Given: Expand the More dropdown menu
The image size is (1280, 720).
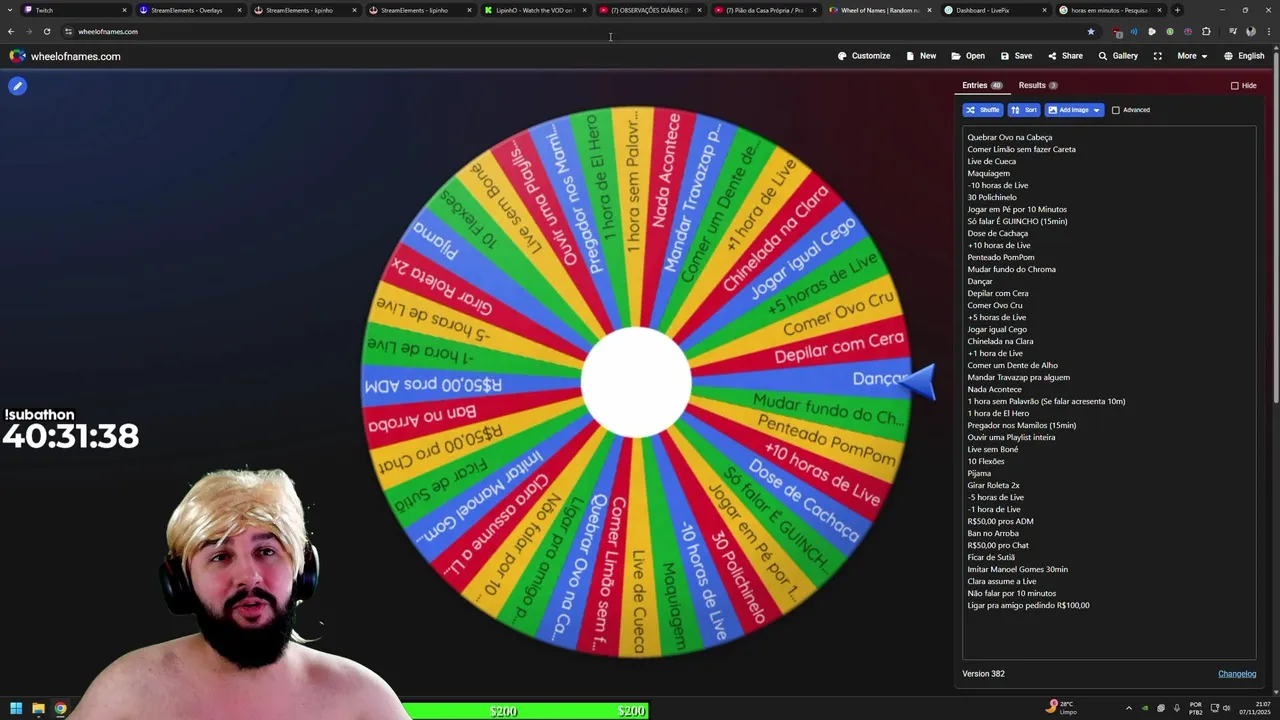Looking at the screenshot, I should 1192,56.
